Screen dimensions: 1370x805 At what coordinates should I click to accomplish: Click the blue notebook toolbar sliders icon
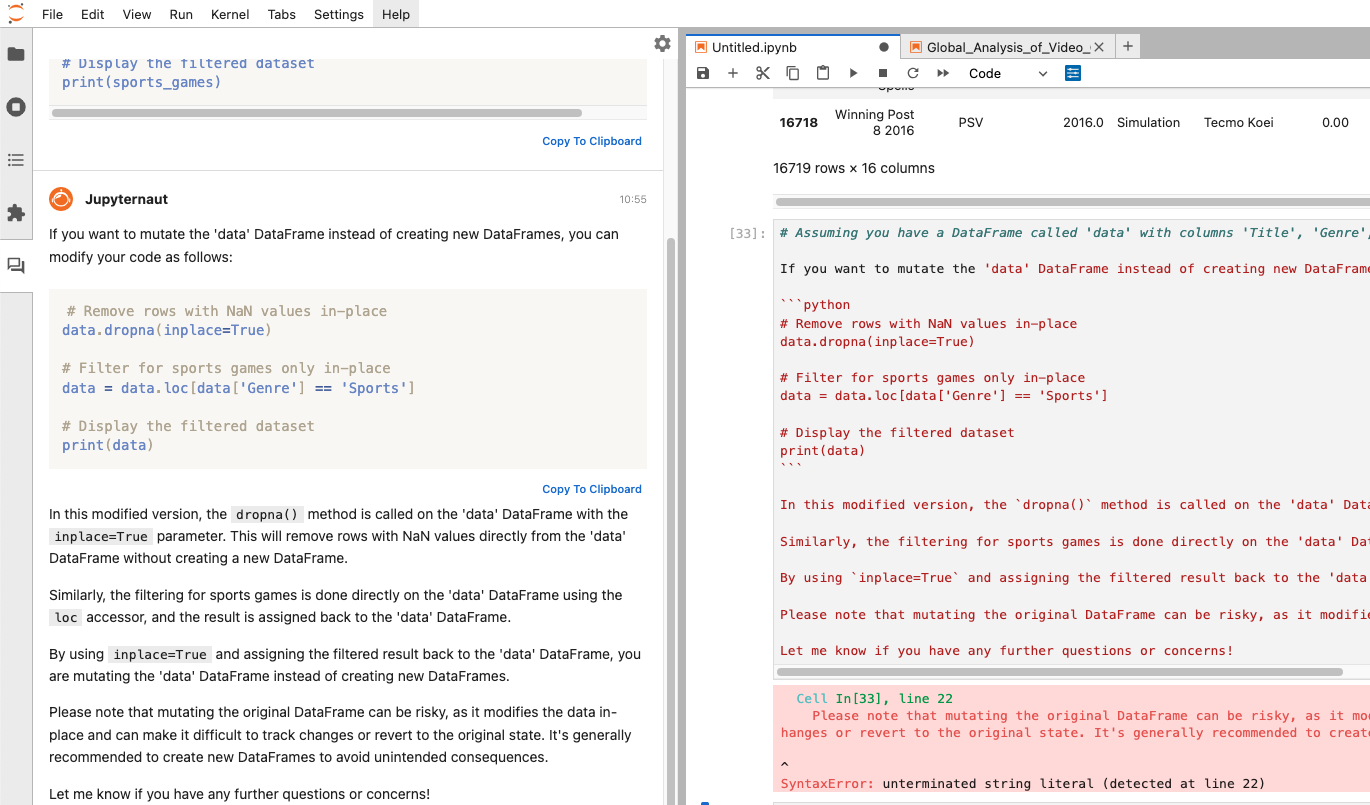(1073, 73)
